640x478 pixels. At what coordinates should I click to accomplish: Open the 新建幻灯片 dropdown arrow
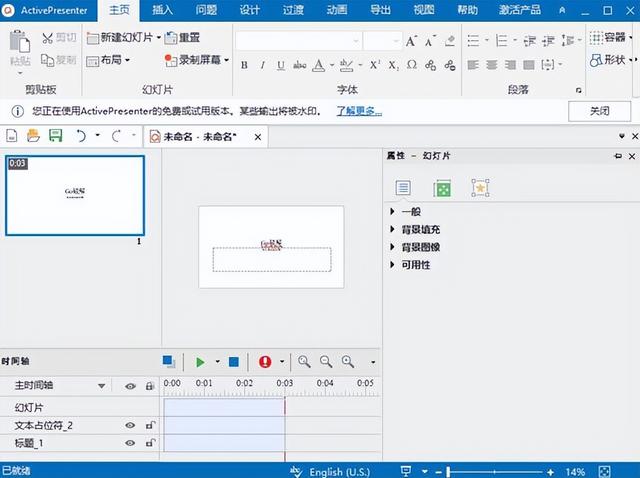(x=158, y=38)
